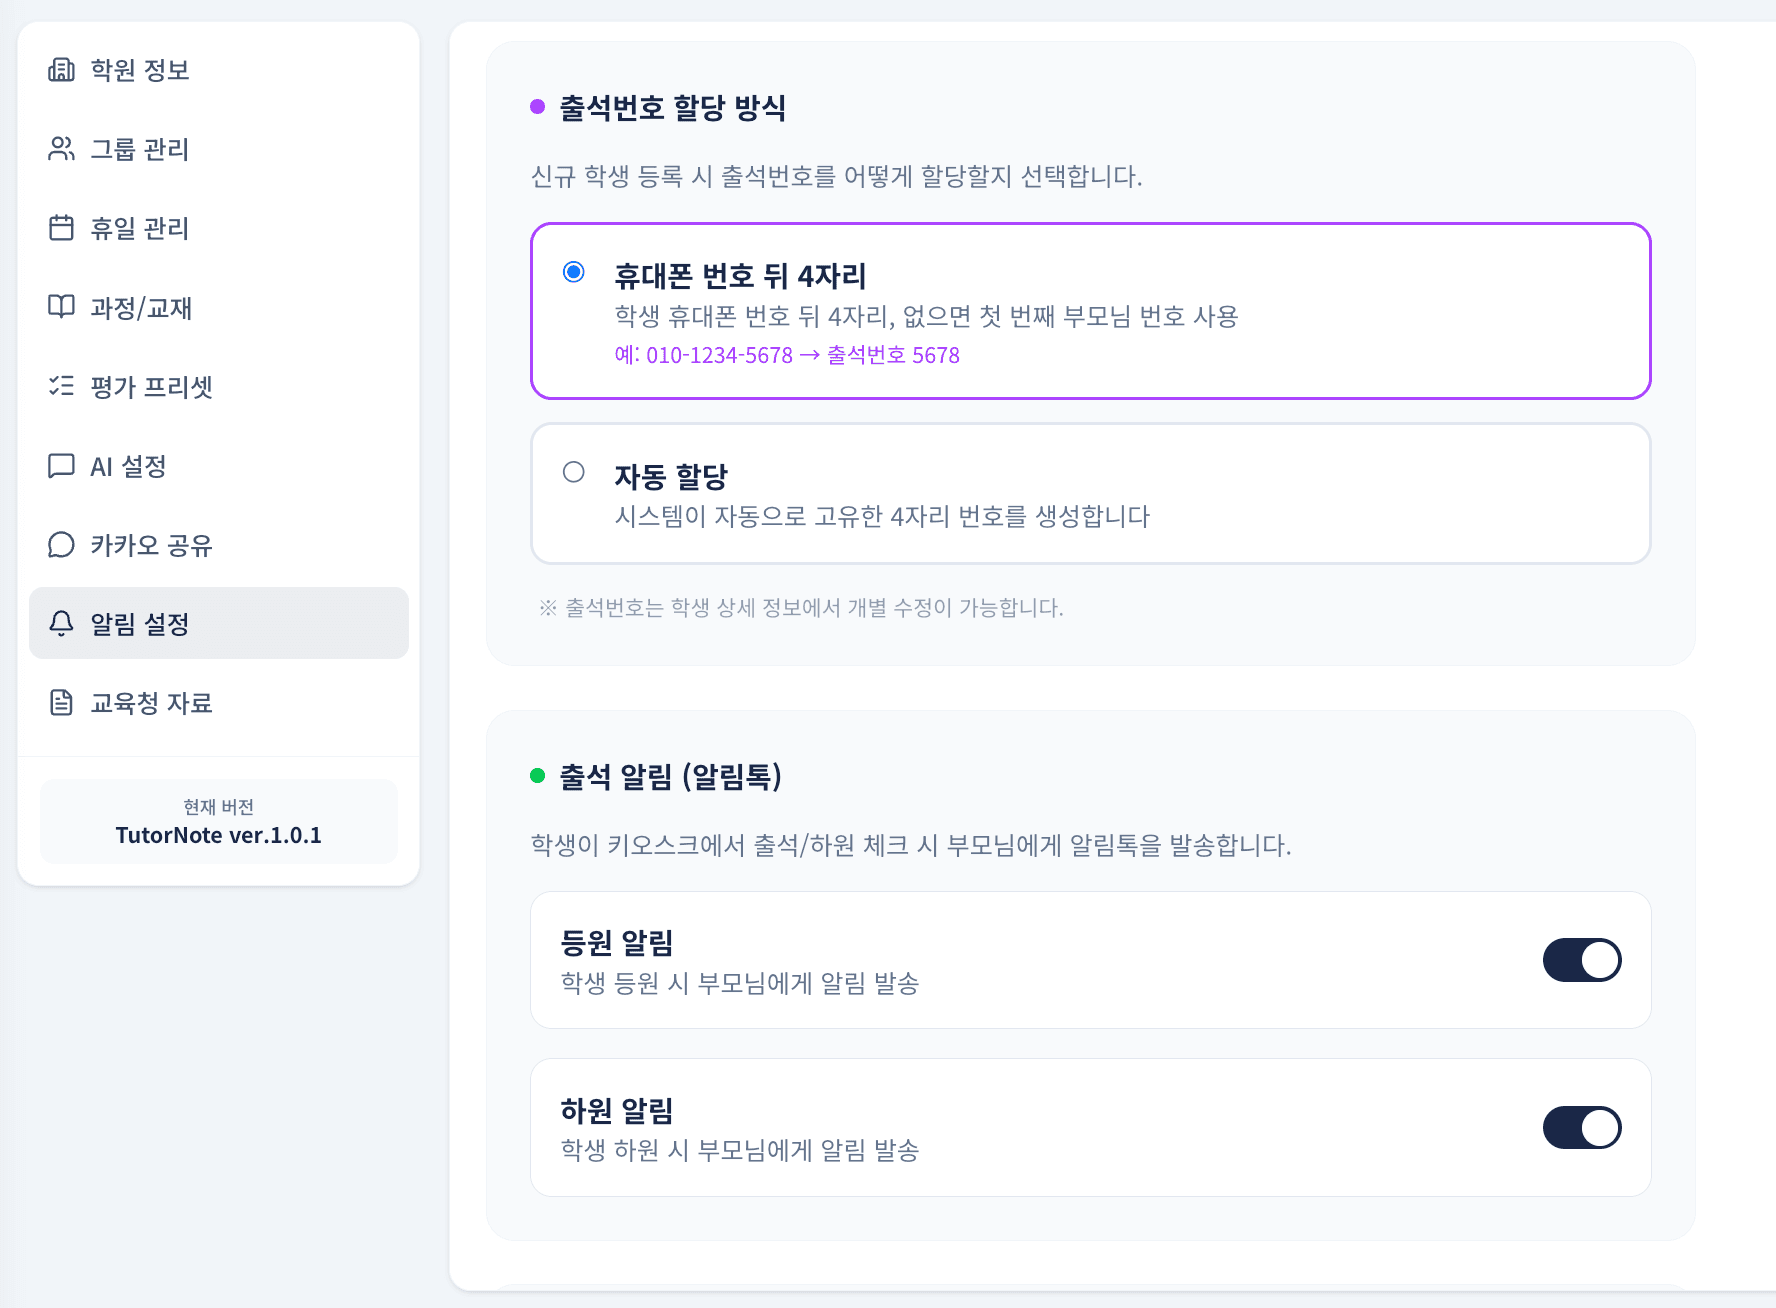Click the 과정/교재 book icon
1776x1308 pixels.
click(x=61, y=308)
